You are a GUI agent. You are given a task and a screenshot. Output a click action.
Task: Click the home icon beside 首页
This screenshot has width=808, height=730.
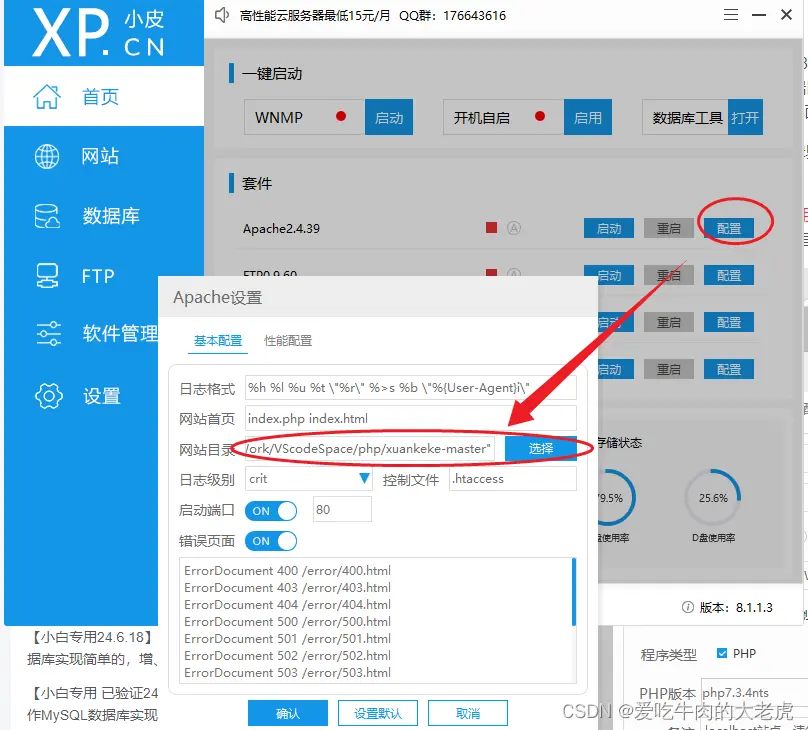[47, 96]
